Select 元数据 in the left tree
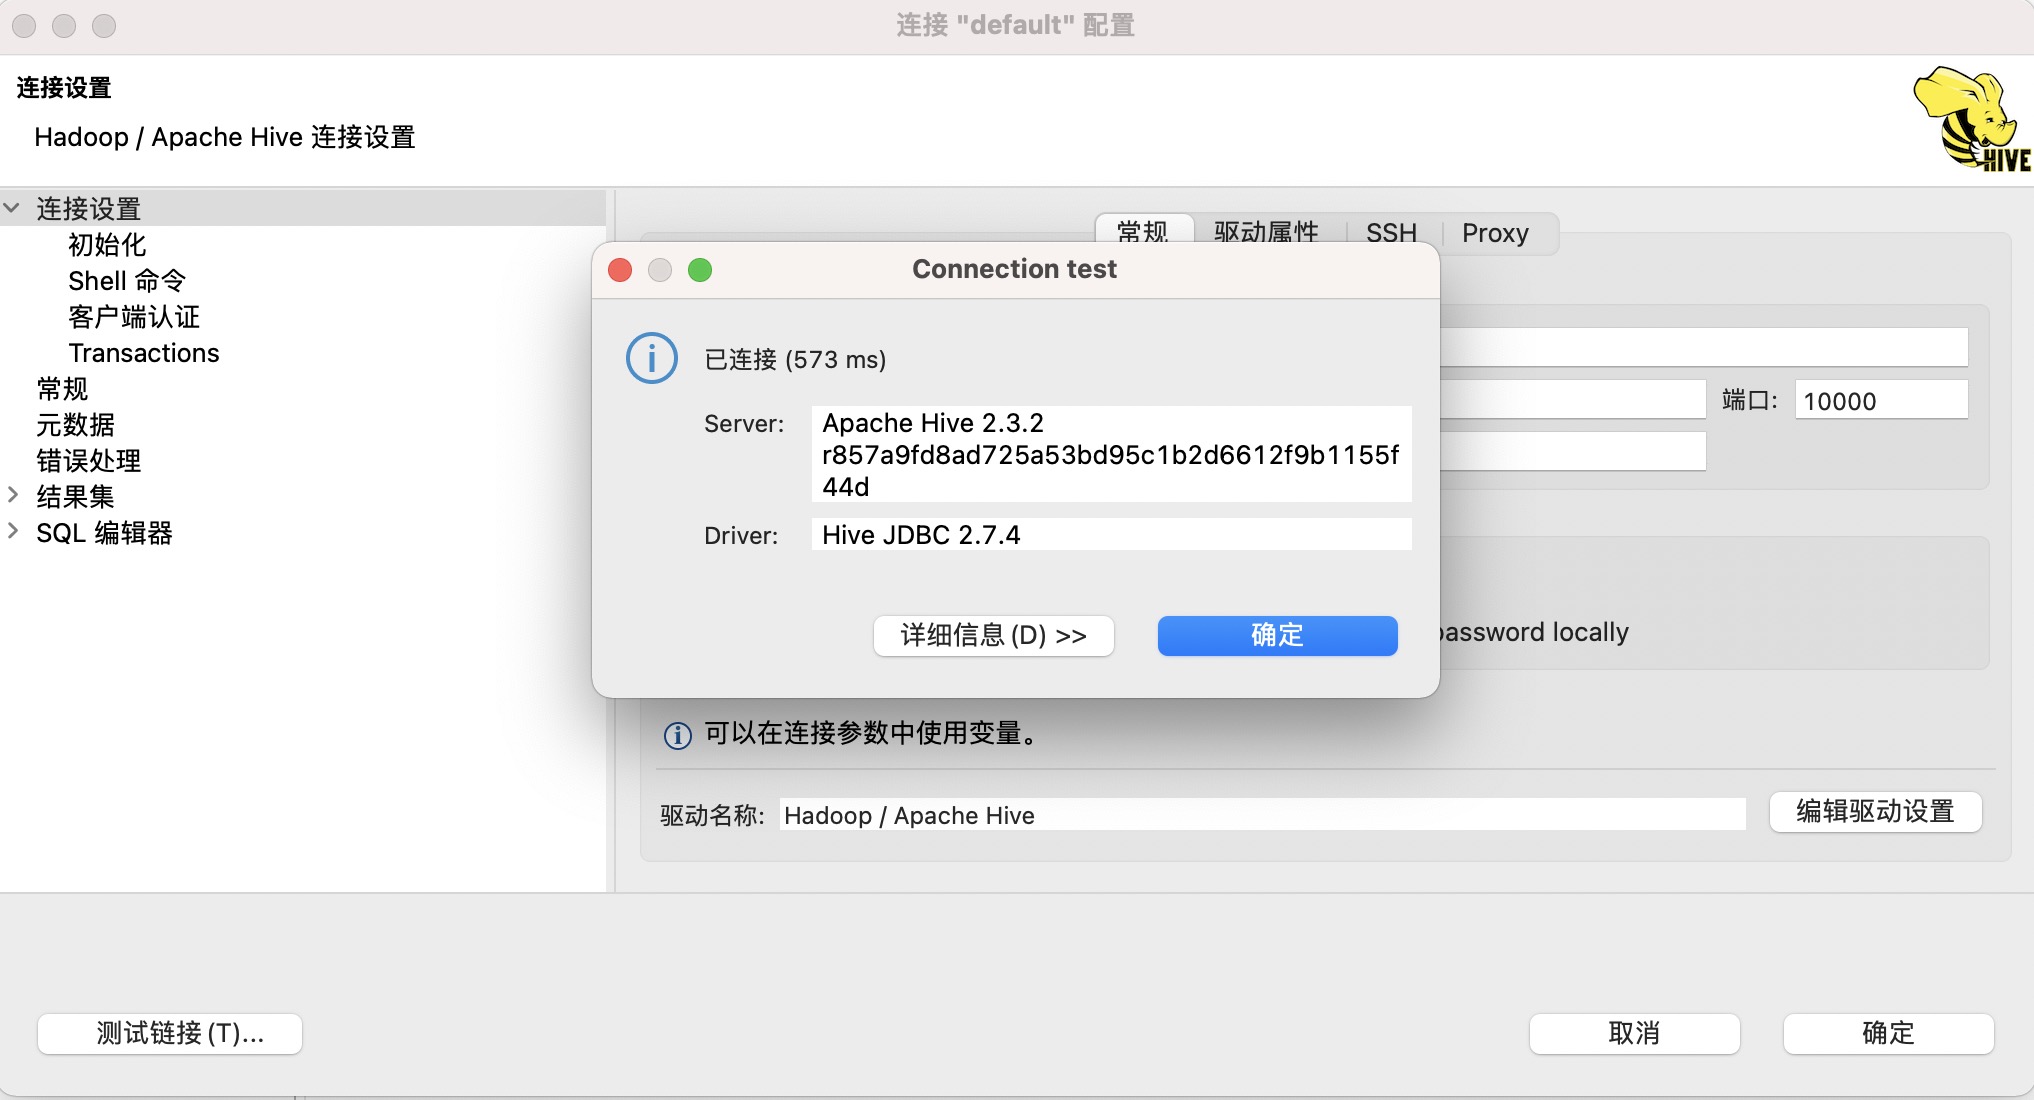This screenshot has height=1100, width=2034. tap(75, 425)
